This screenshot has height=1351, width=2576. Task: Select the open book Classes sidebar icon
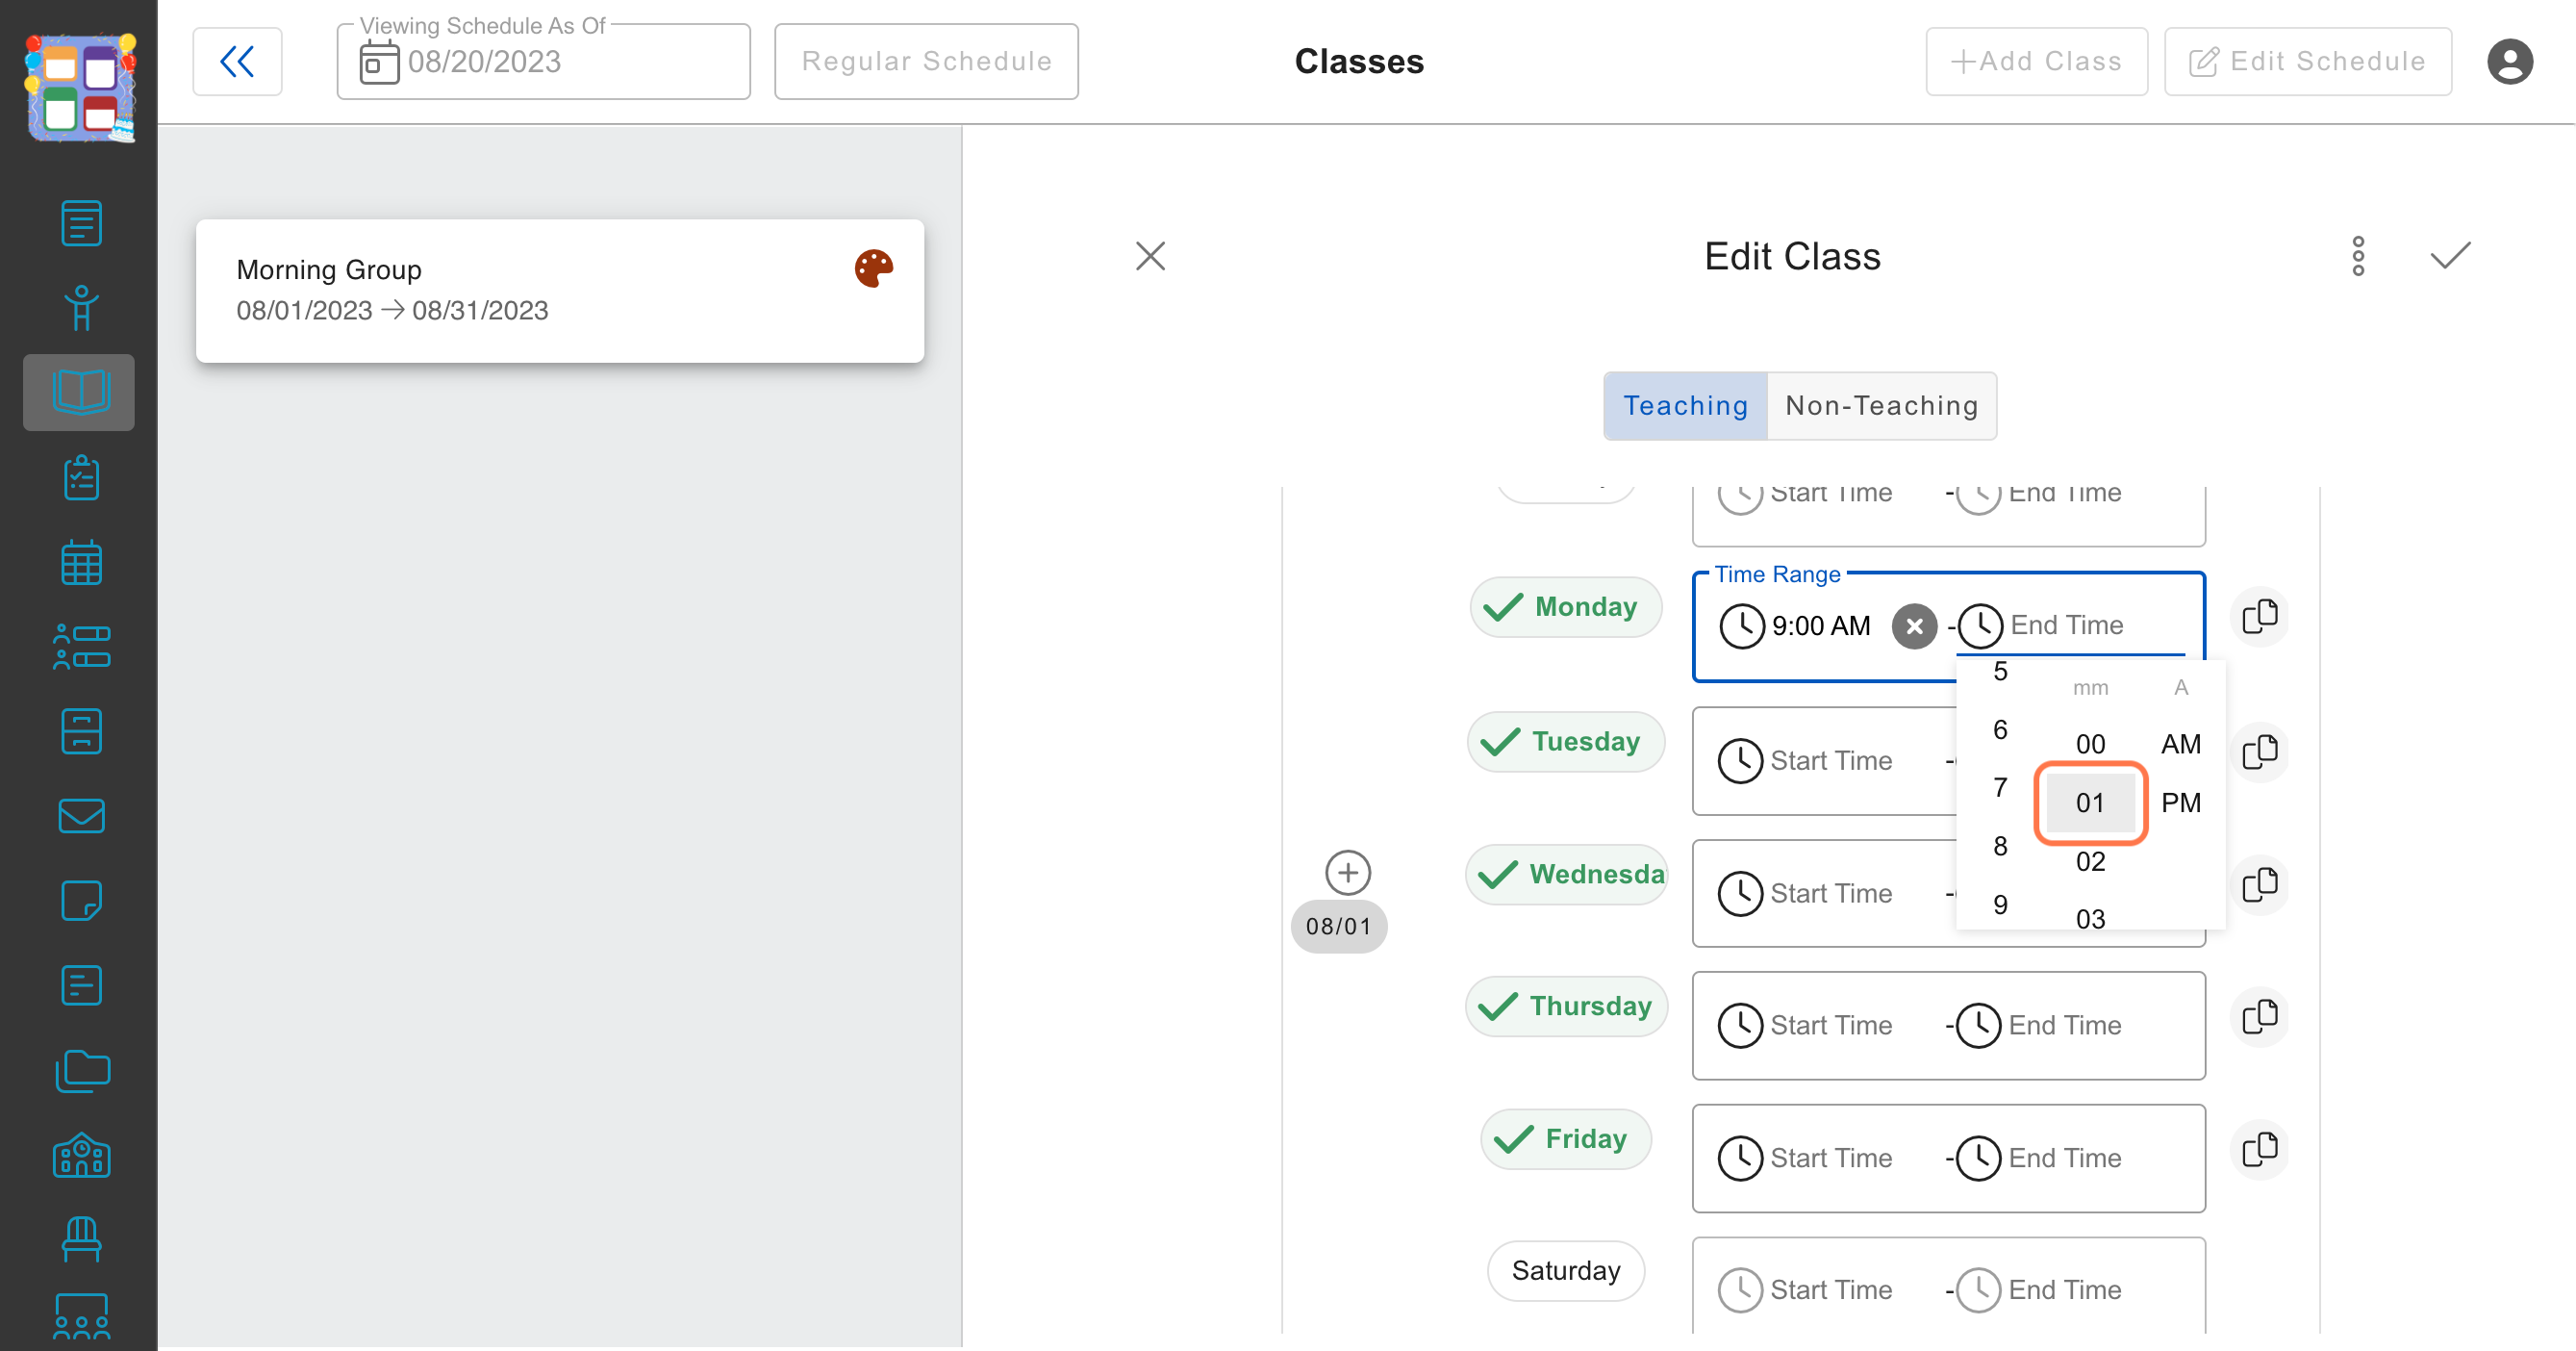click(79, 392)
